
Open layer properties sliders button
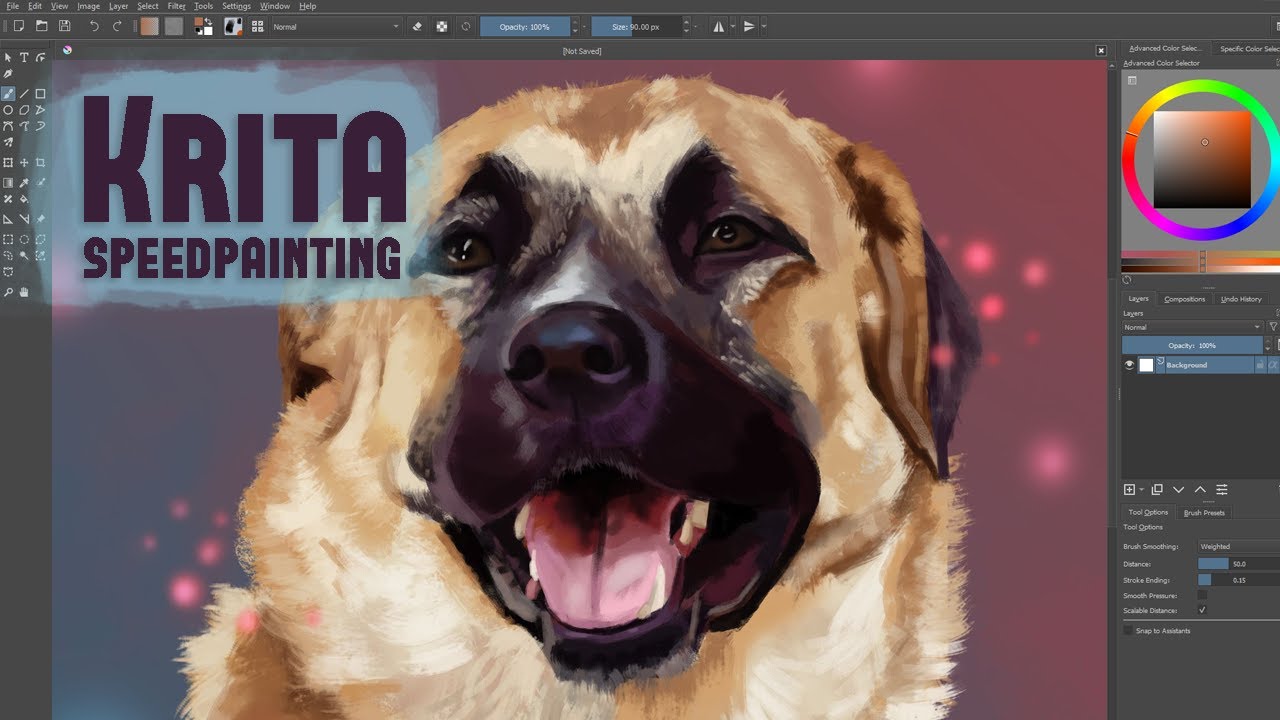[1221, 490]
